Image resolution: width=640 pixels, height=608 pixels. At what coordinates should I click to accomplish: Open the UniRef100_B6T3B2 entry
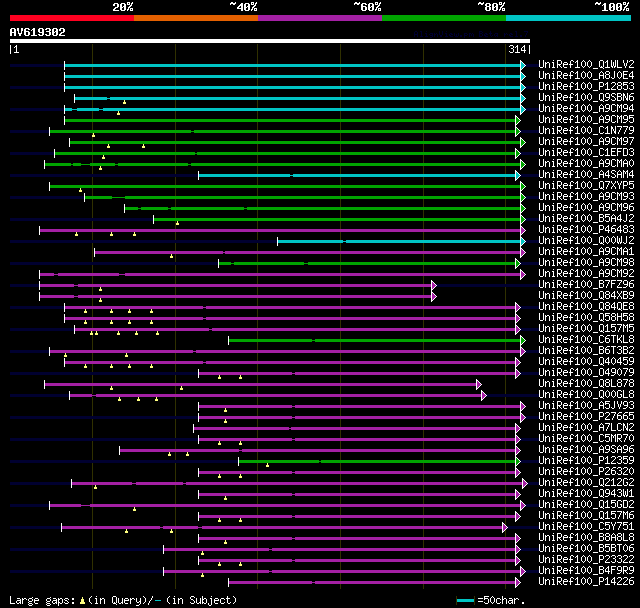(586, 351)
